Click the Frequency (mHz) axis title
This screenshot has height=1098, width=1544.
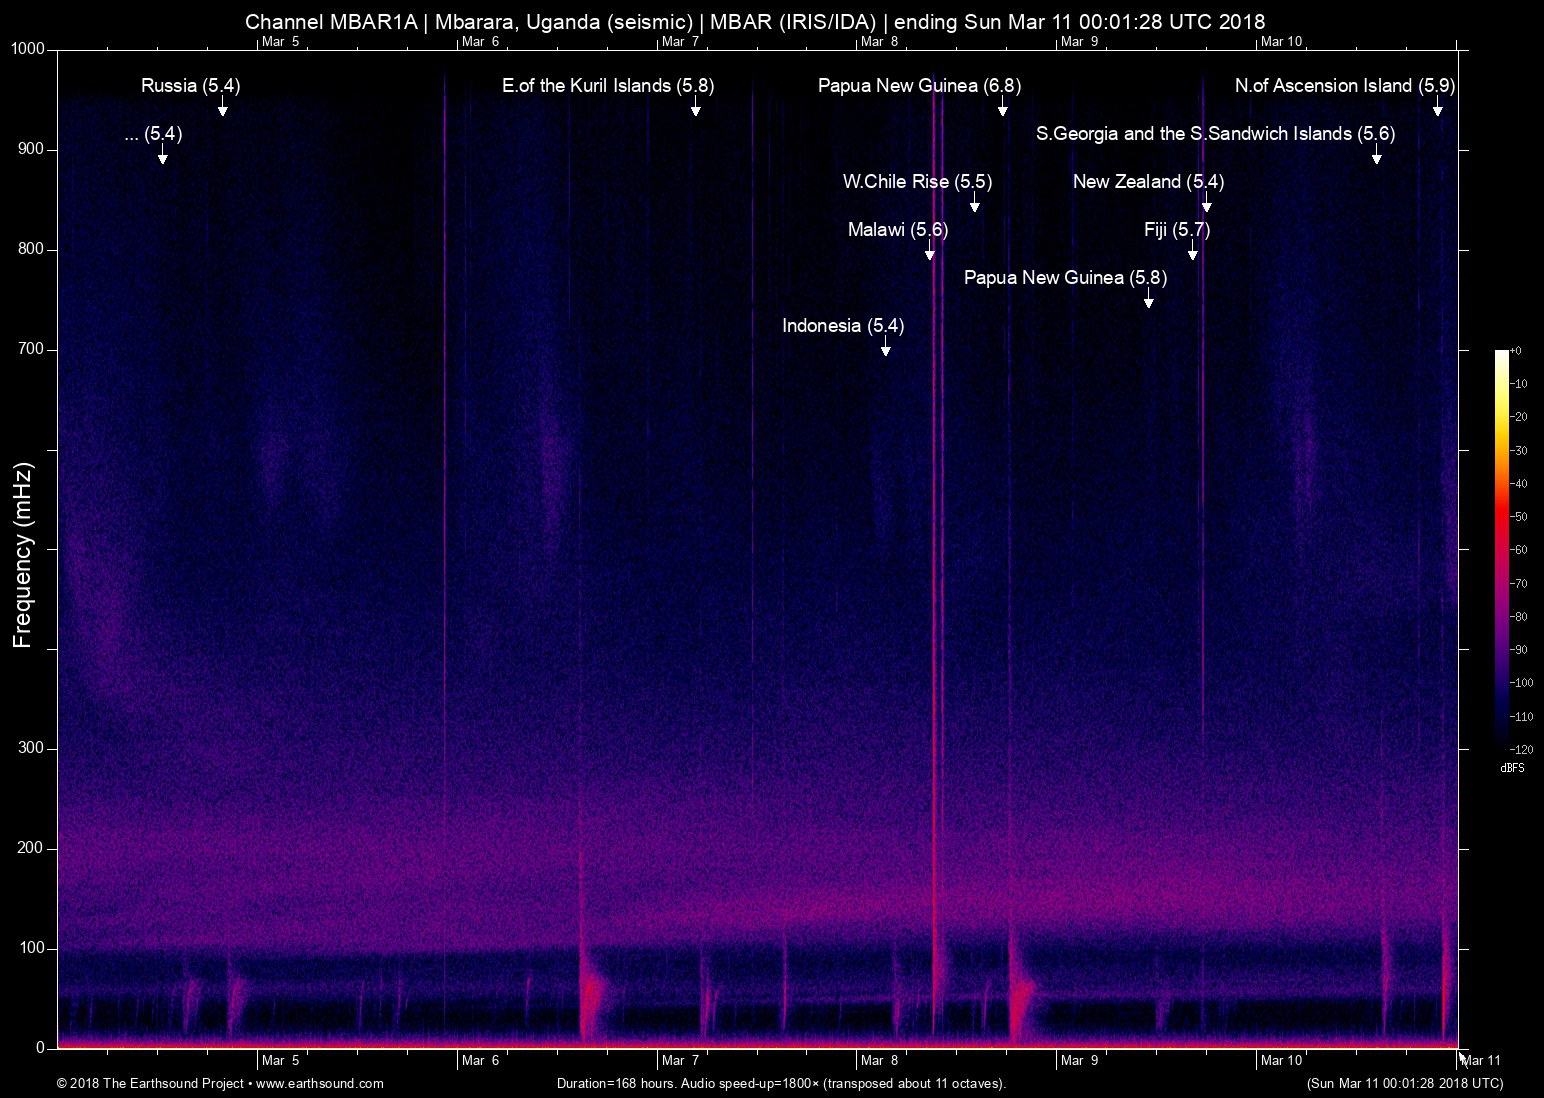click(23, 555)
